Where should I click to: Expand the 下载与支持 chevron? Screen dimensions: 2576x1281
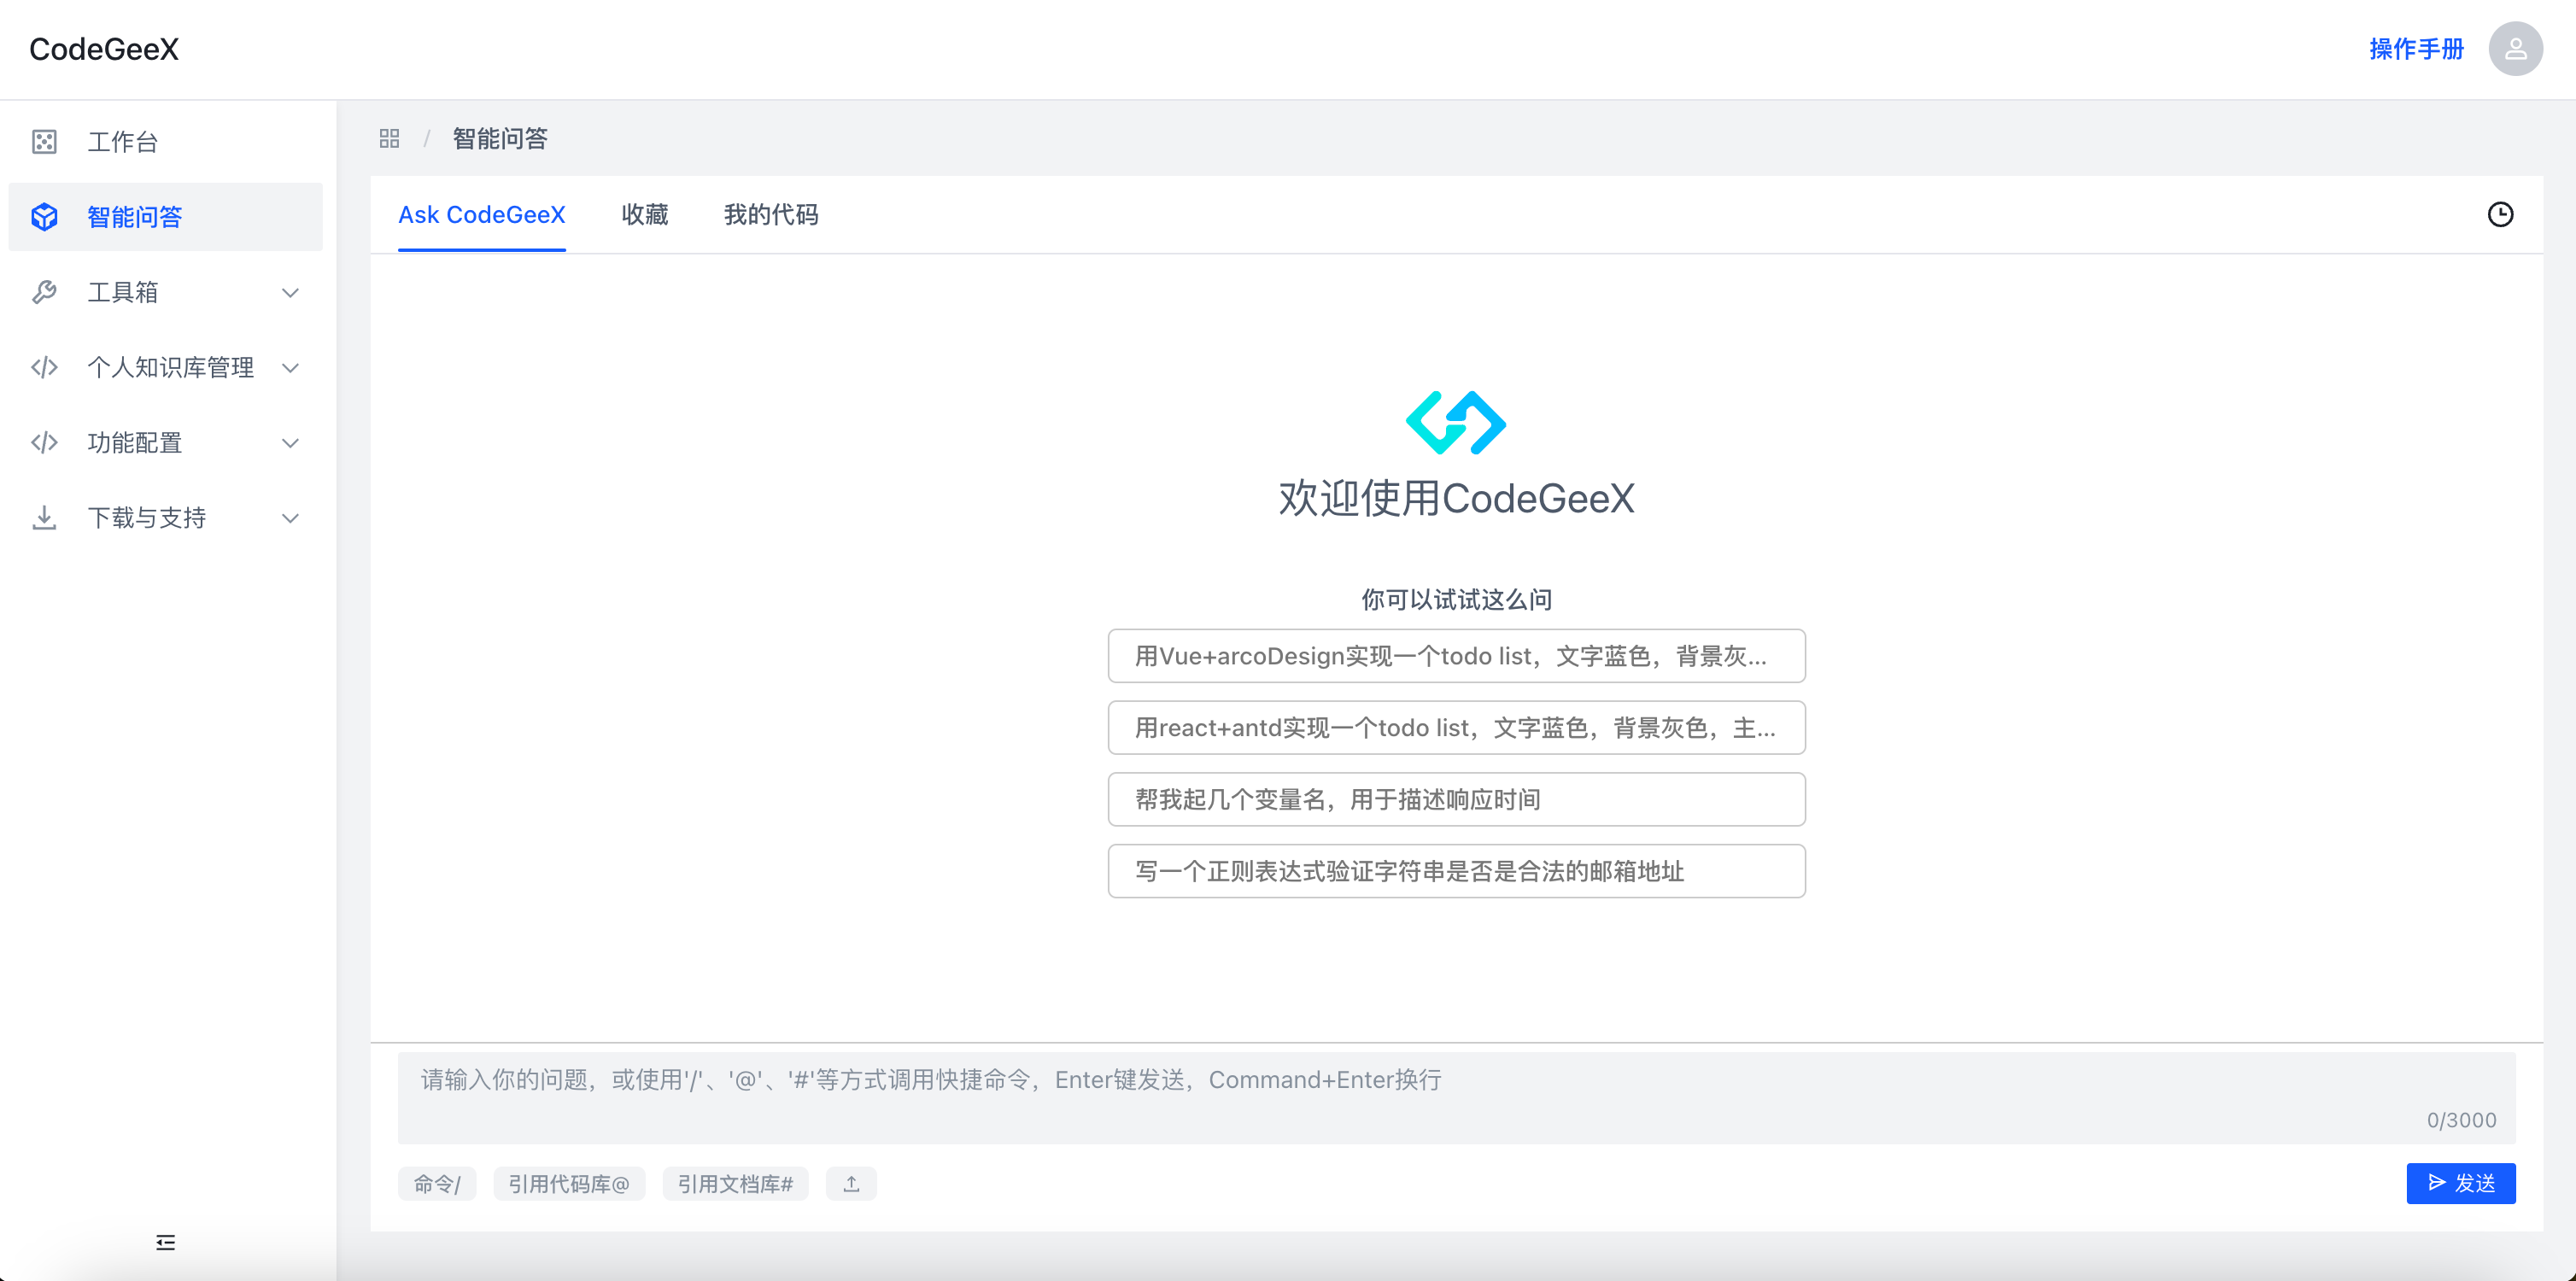[290, 518]
